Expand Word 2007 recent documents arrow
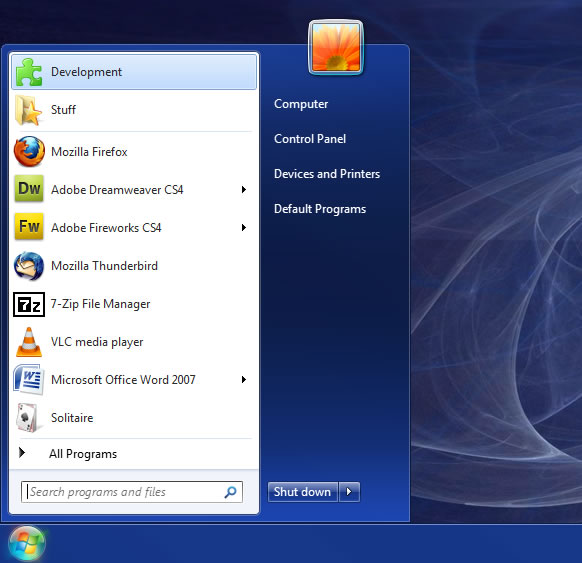Screen dimensions: 582x563 [x=244, y=379]
